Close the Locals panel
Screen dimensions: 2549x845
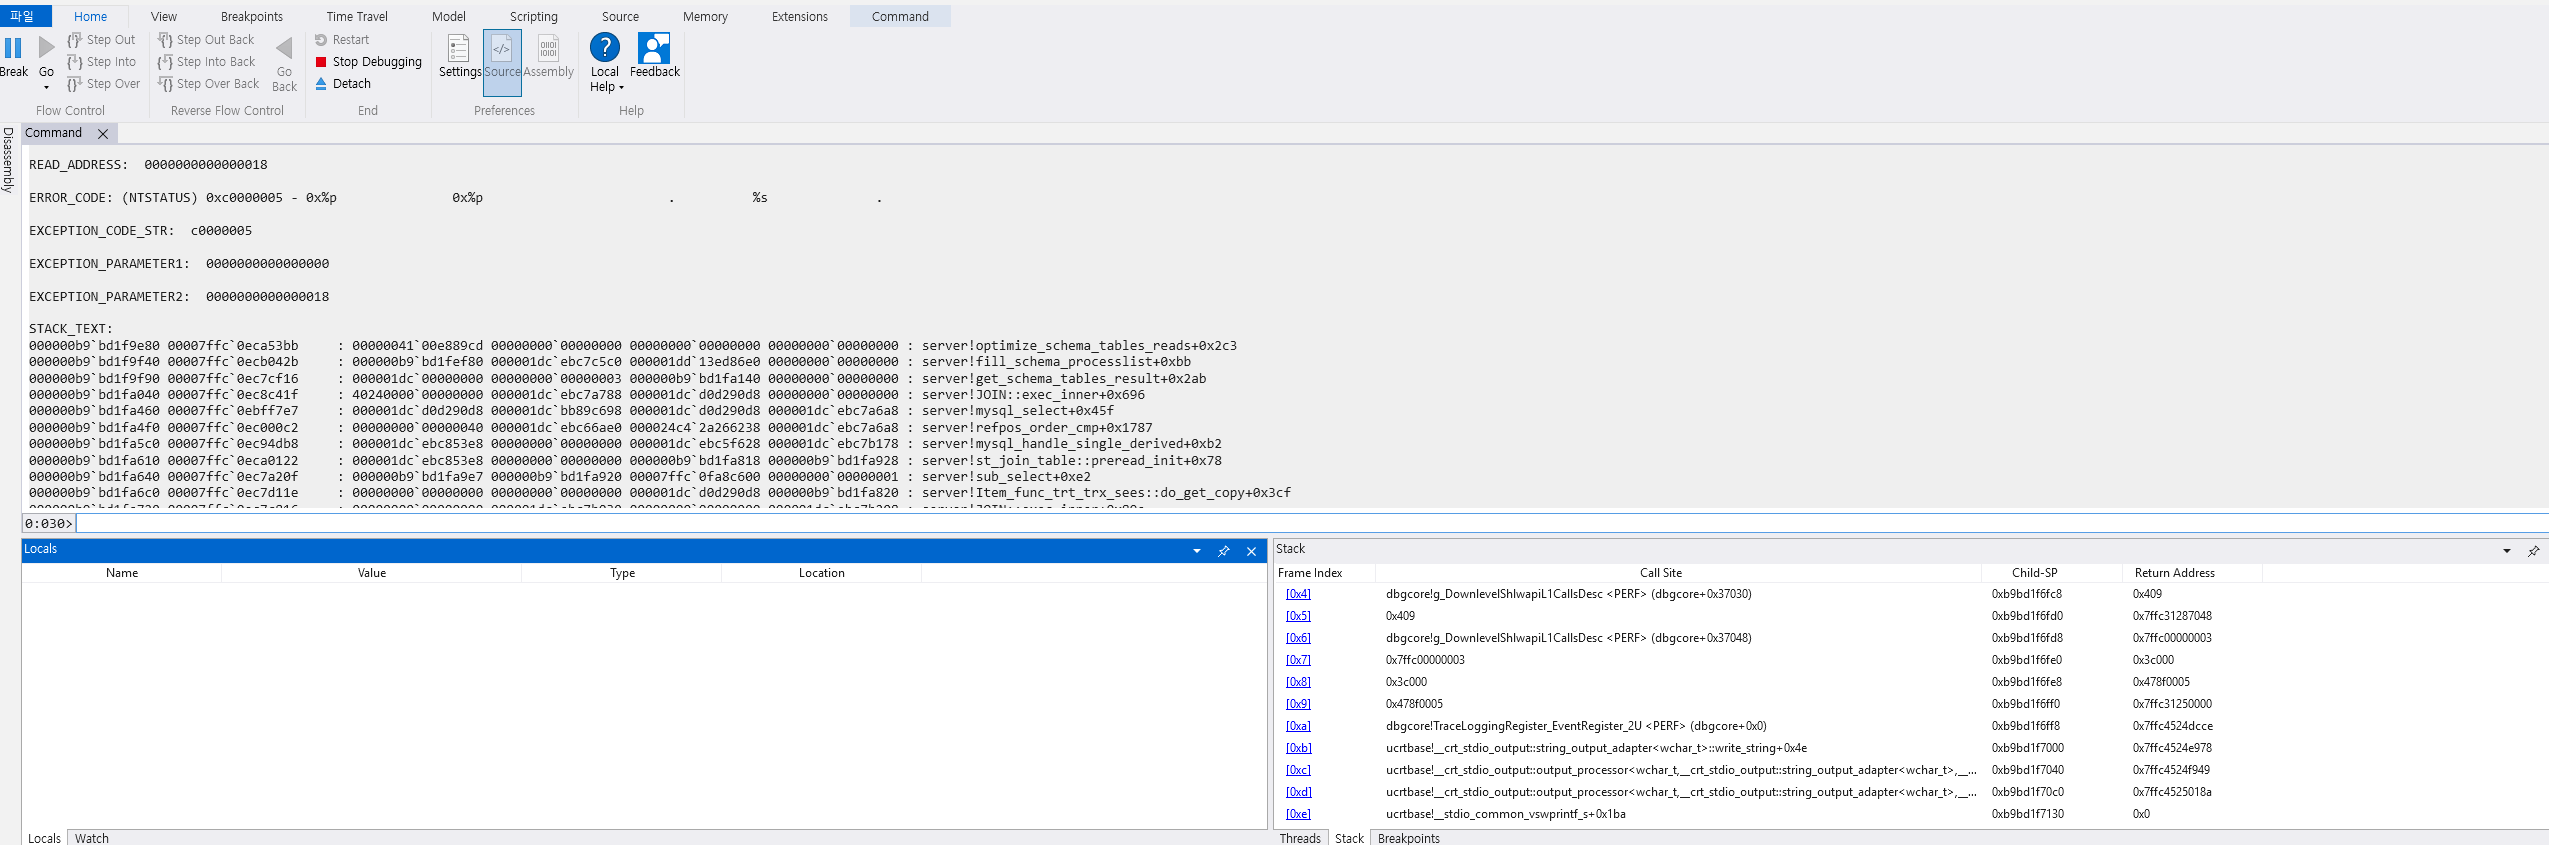coord(1251,551)
